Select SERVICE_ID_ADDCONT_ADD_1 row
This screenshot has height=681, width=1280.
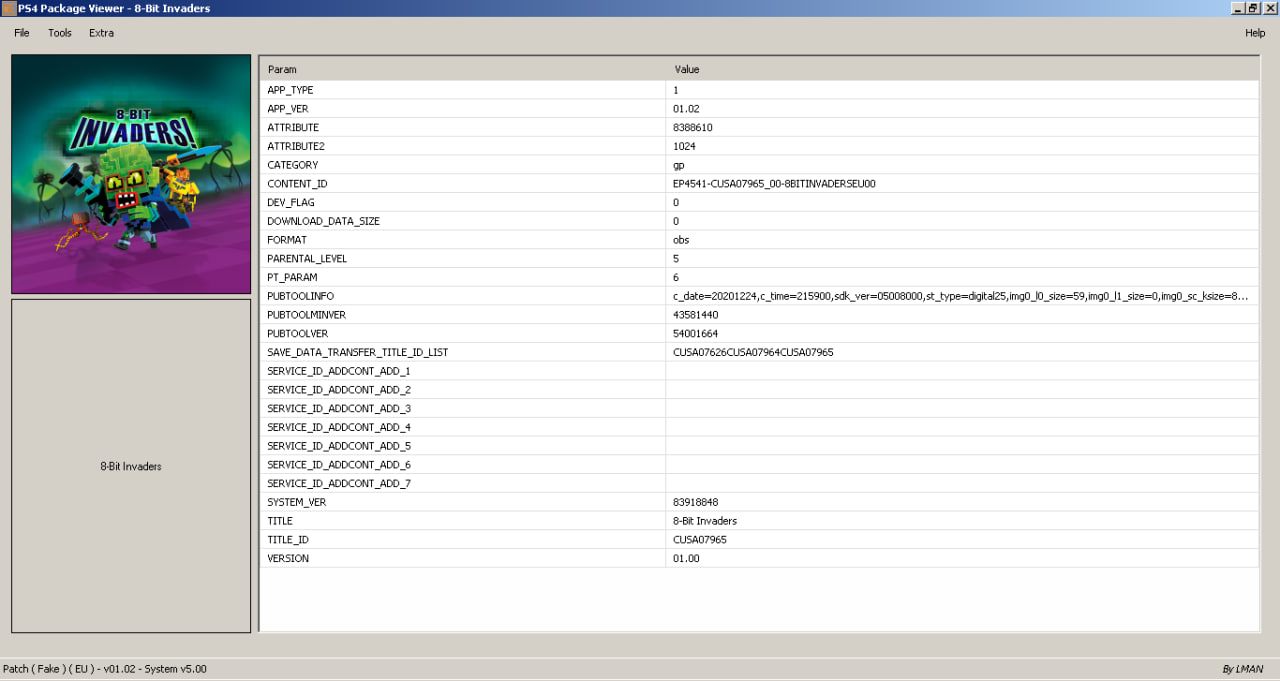click(759, 372)
